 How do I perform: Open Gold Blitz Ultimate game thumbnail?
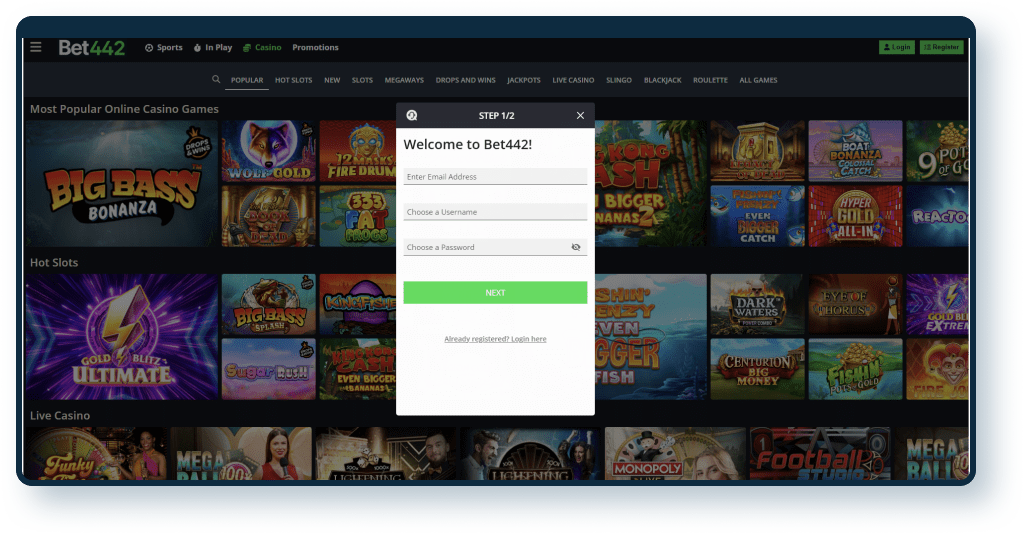point(122,337)
